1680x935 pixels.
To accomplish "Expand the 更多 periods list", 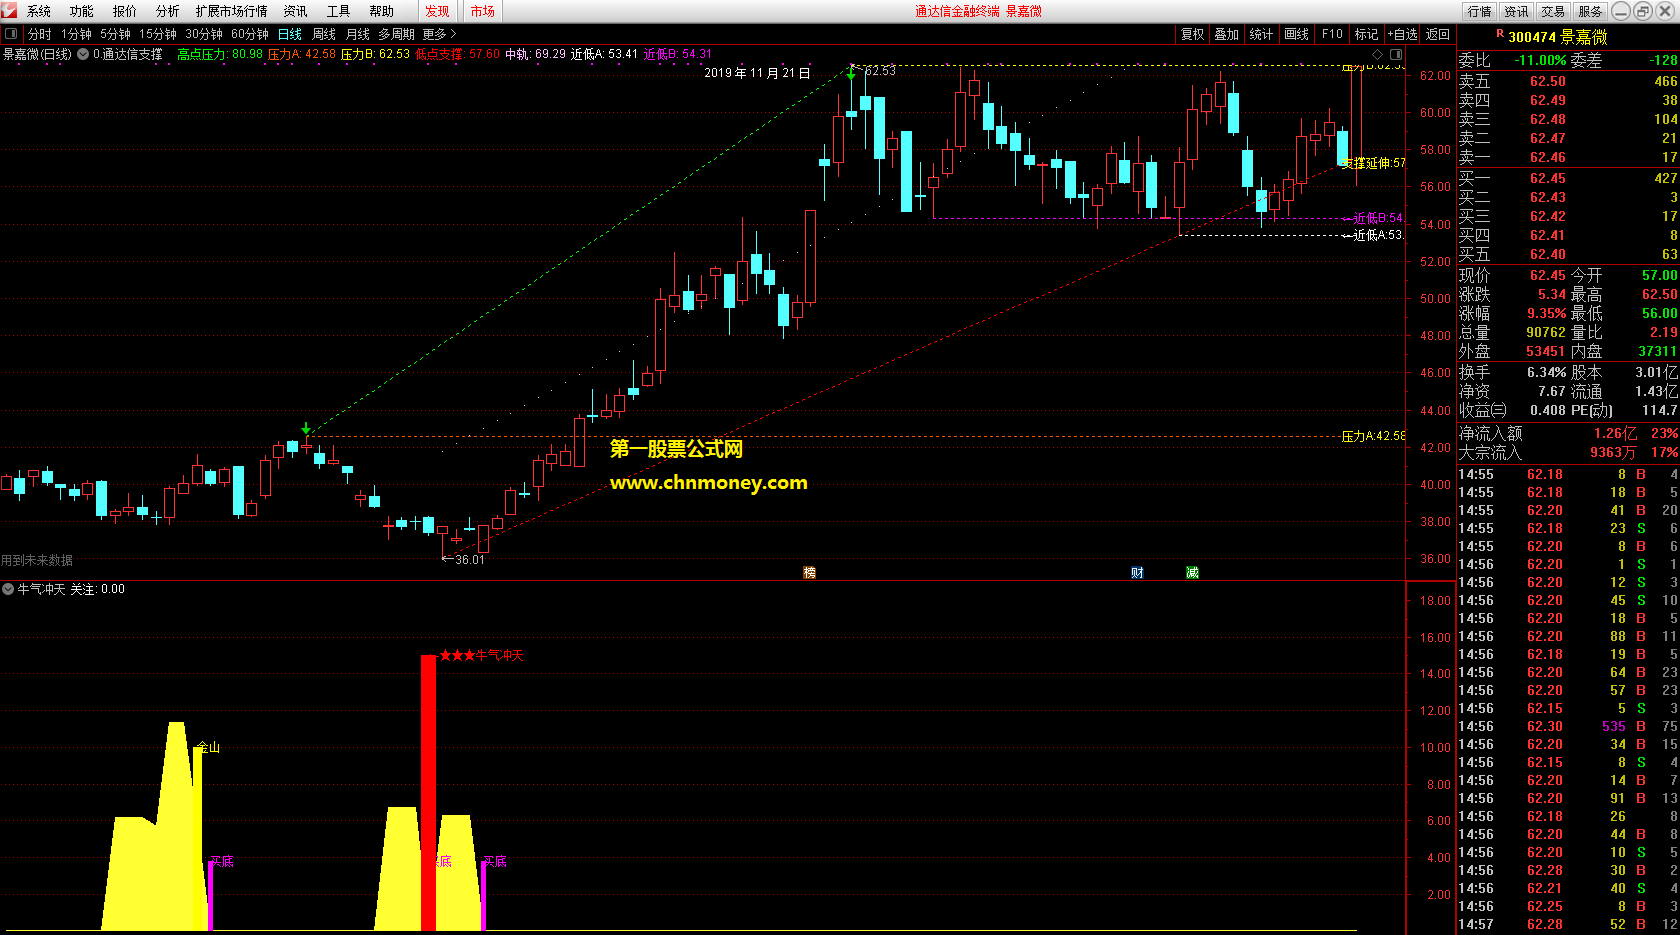I will coord(438,34).
